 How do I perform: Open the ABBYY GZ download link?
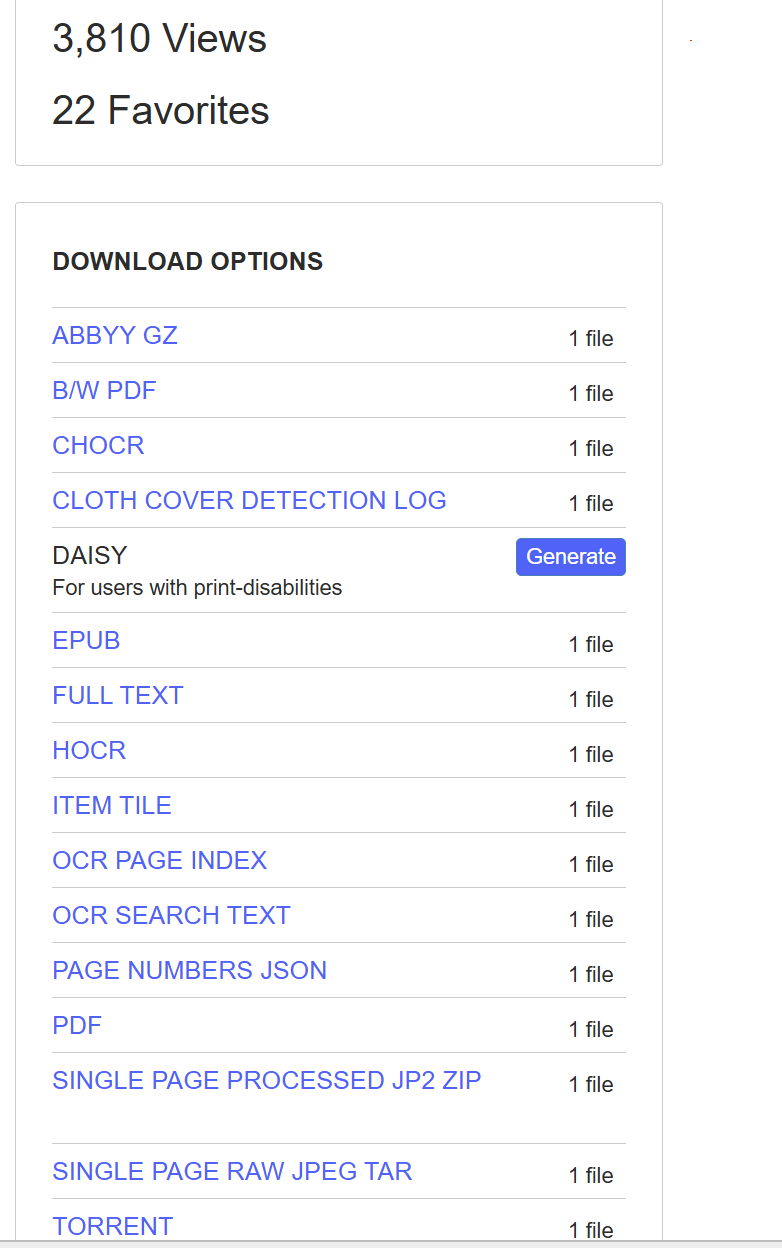click(x=115, y=336)
